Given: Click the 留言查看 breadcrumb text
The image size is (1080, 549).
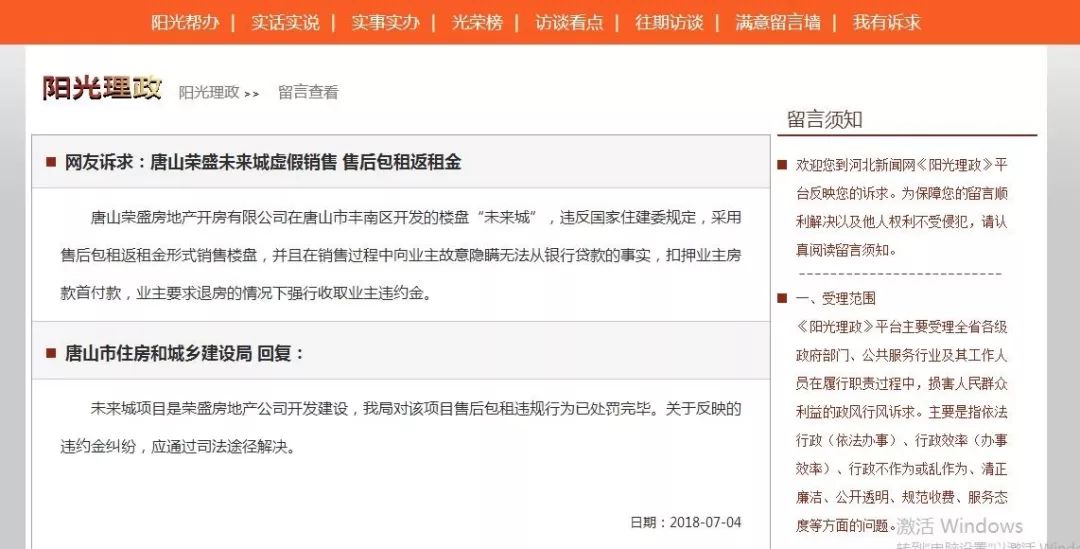Looking at the screenshot, I should coord(308,92).
